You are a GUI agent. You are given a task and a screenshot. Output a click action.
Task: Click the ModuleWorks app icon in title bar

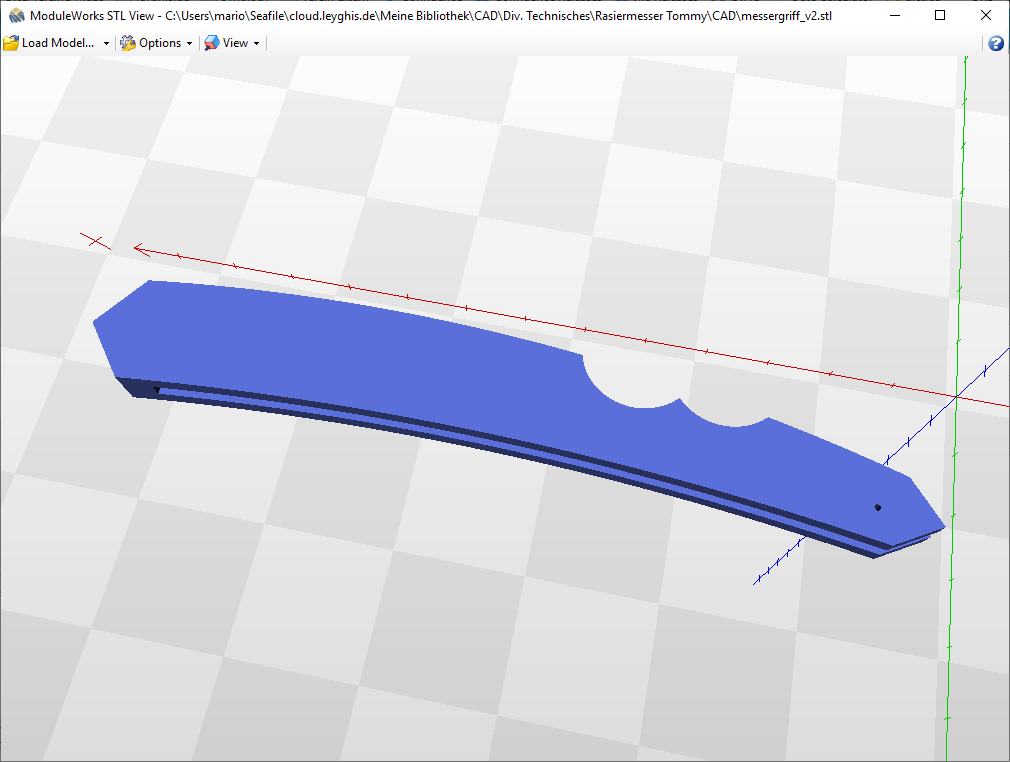[x=15, y=15]
